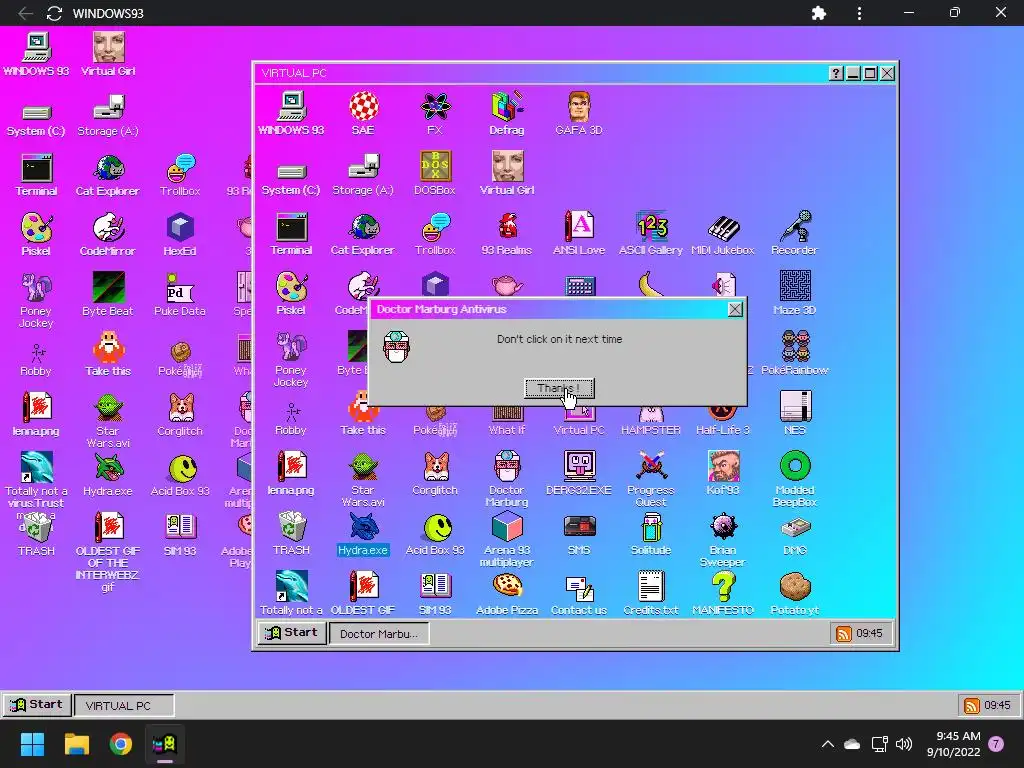Image resolution: width=1024 pixels, height=768 pixels.
Task: Open Credits.txt in Virtual PC
Action: [x=650, y=594]
